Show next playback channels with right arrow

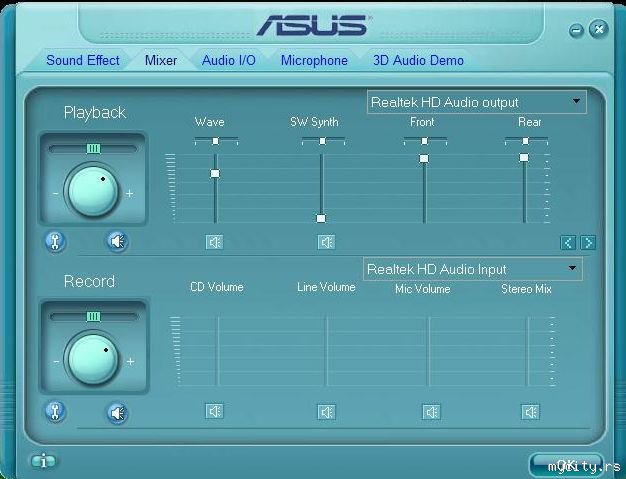[588, 242]
